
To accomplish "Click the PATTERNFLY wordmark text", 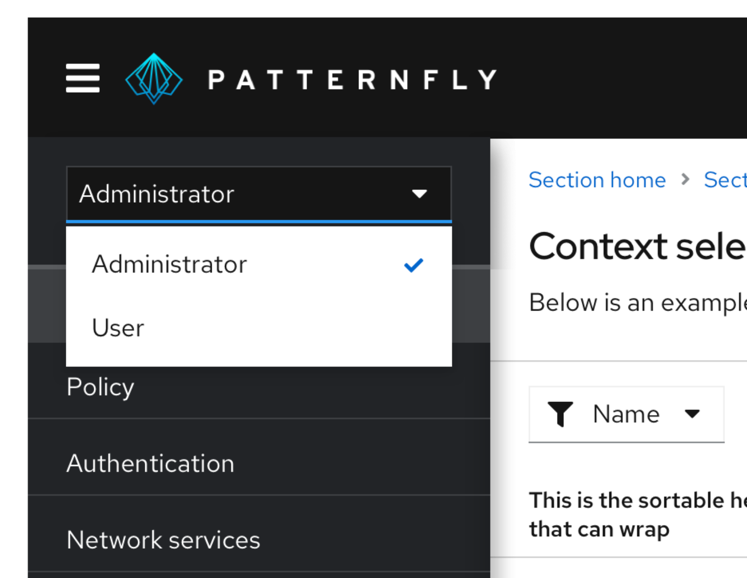I will click(352, 80).
